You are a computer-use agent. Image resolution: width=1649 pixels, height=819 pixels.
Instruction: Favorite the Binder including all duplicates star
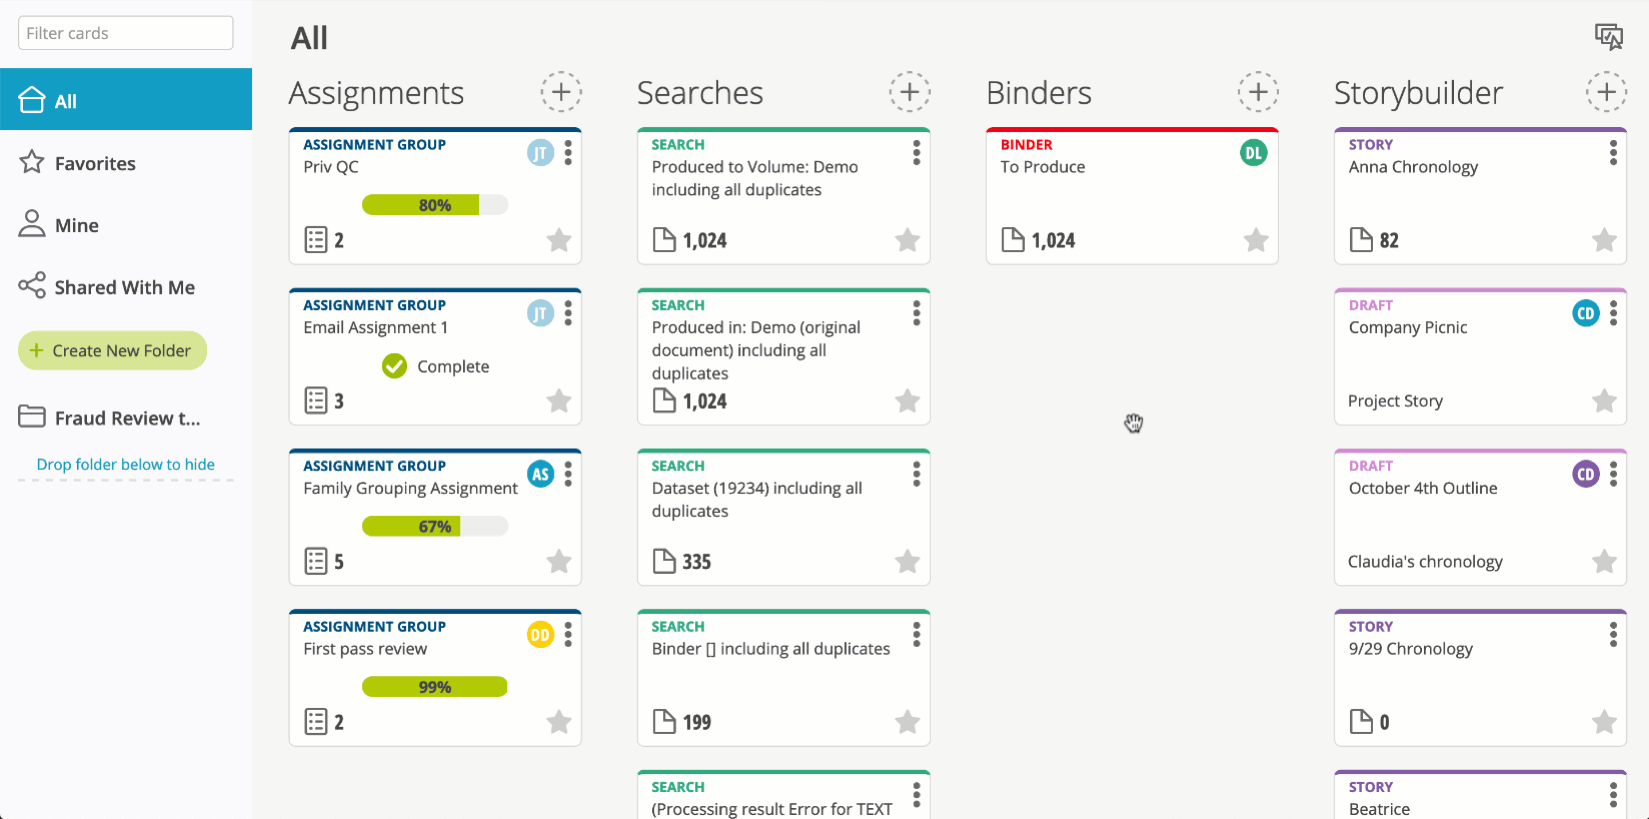click(907, 722)
